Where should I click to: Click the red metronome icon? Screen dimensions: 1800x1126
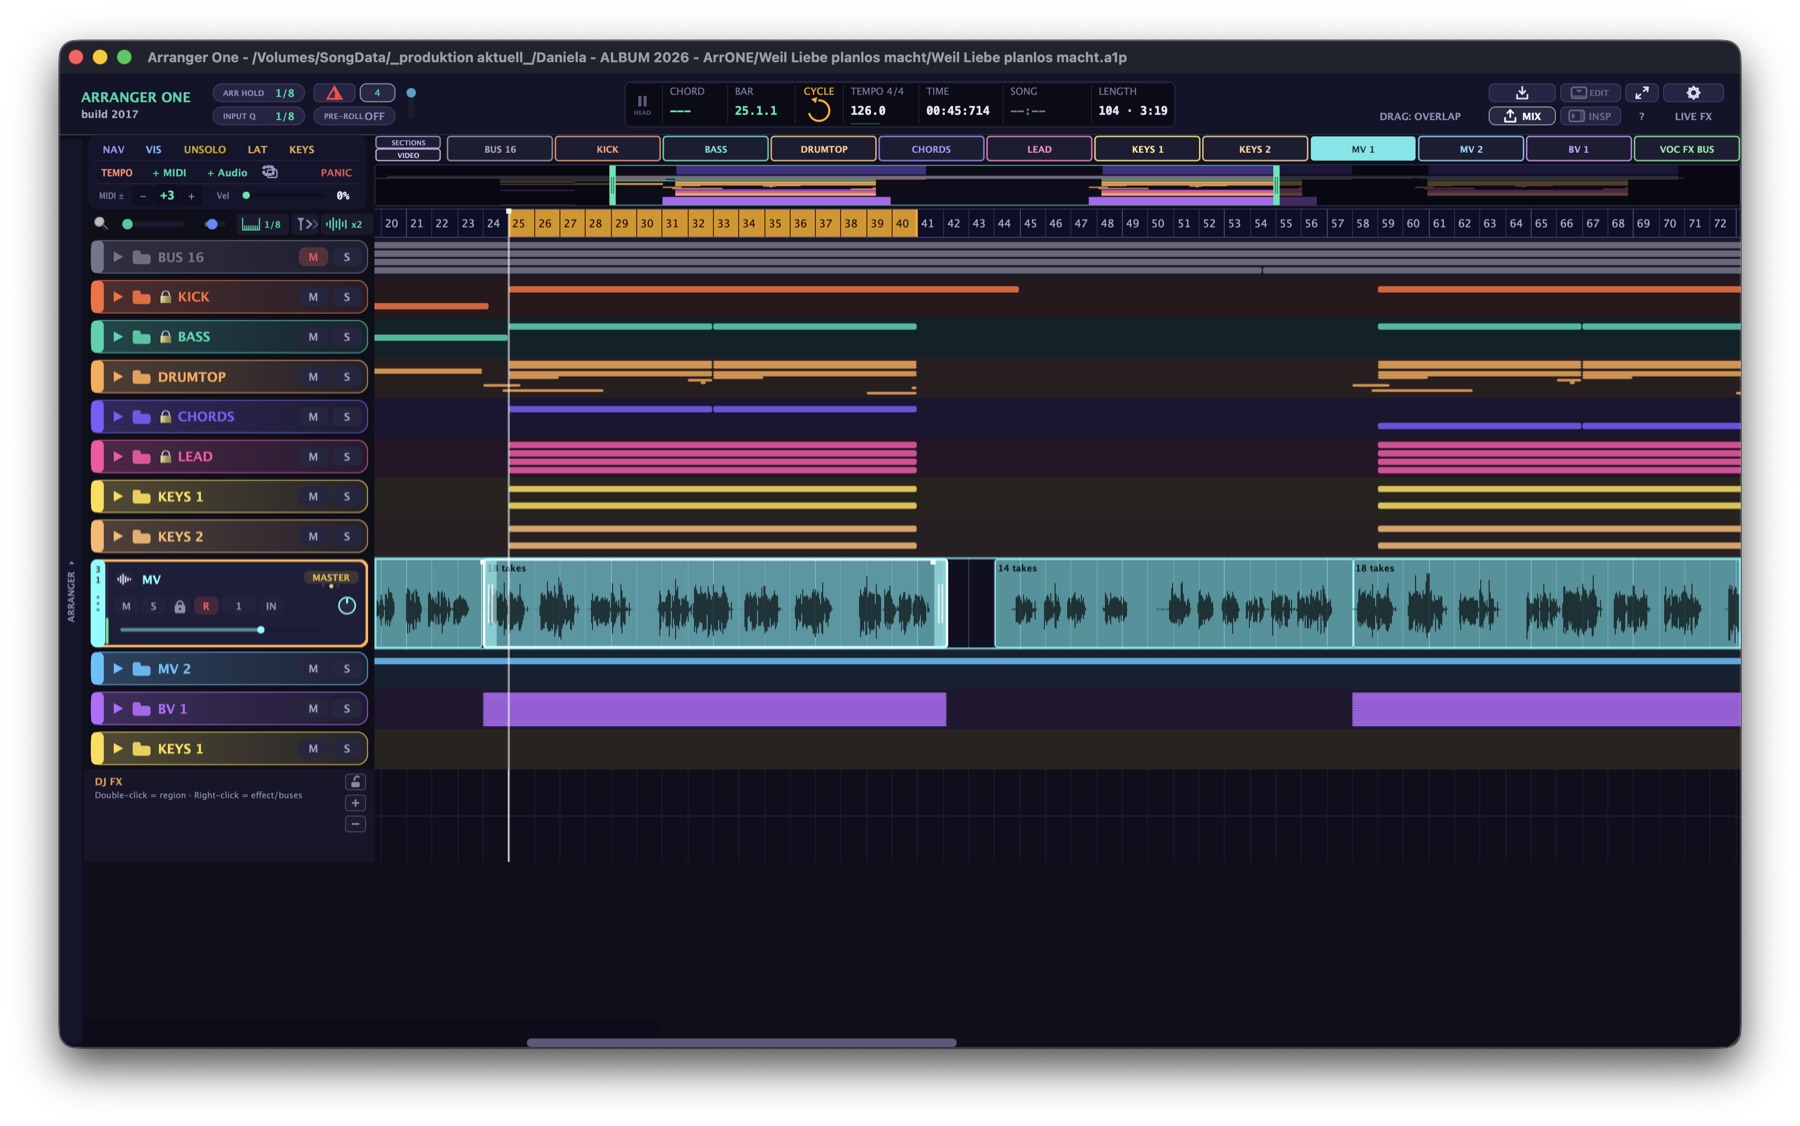click(334, 93)
